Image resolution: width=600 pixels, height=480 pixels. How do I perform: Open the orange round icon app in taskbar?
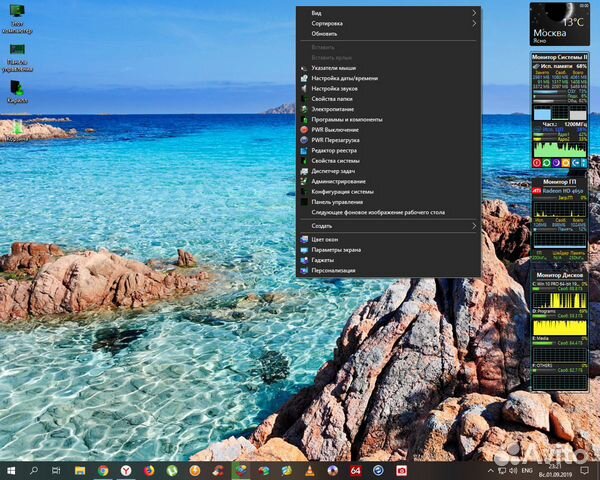click(195, 470)
